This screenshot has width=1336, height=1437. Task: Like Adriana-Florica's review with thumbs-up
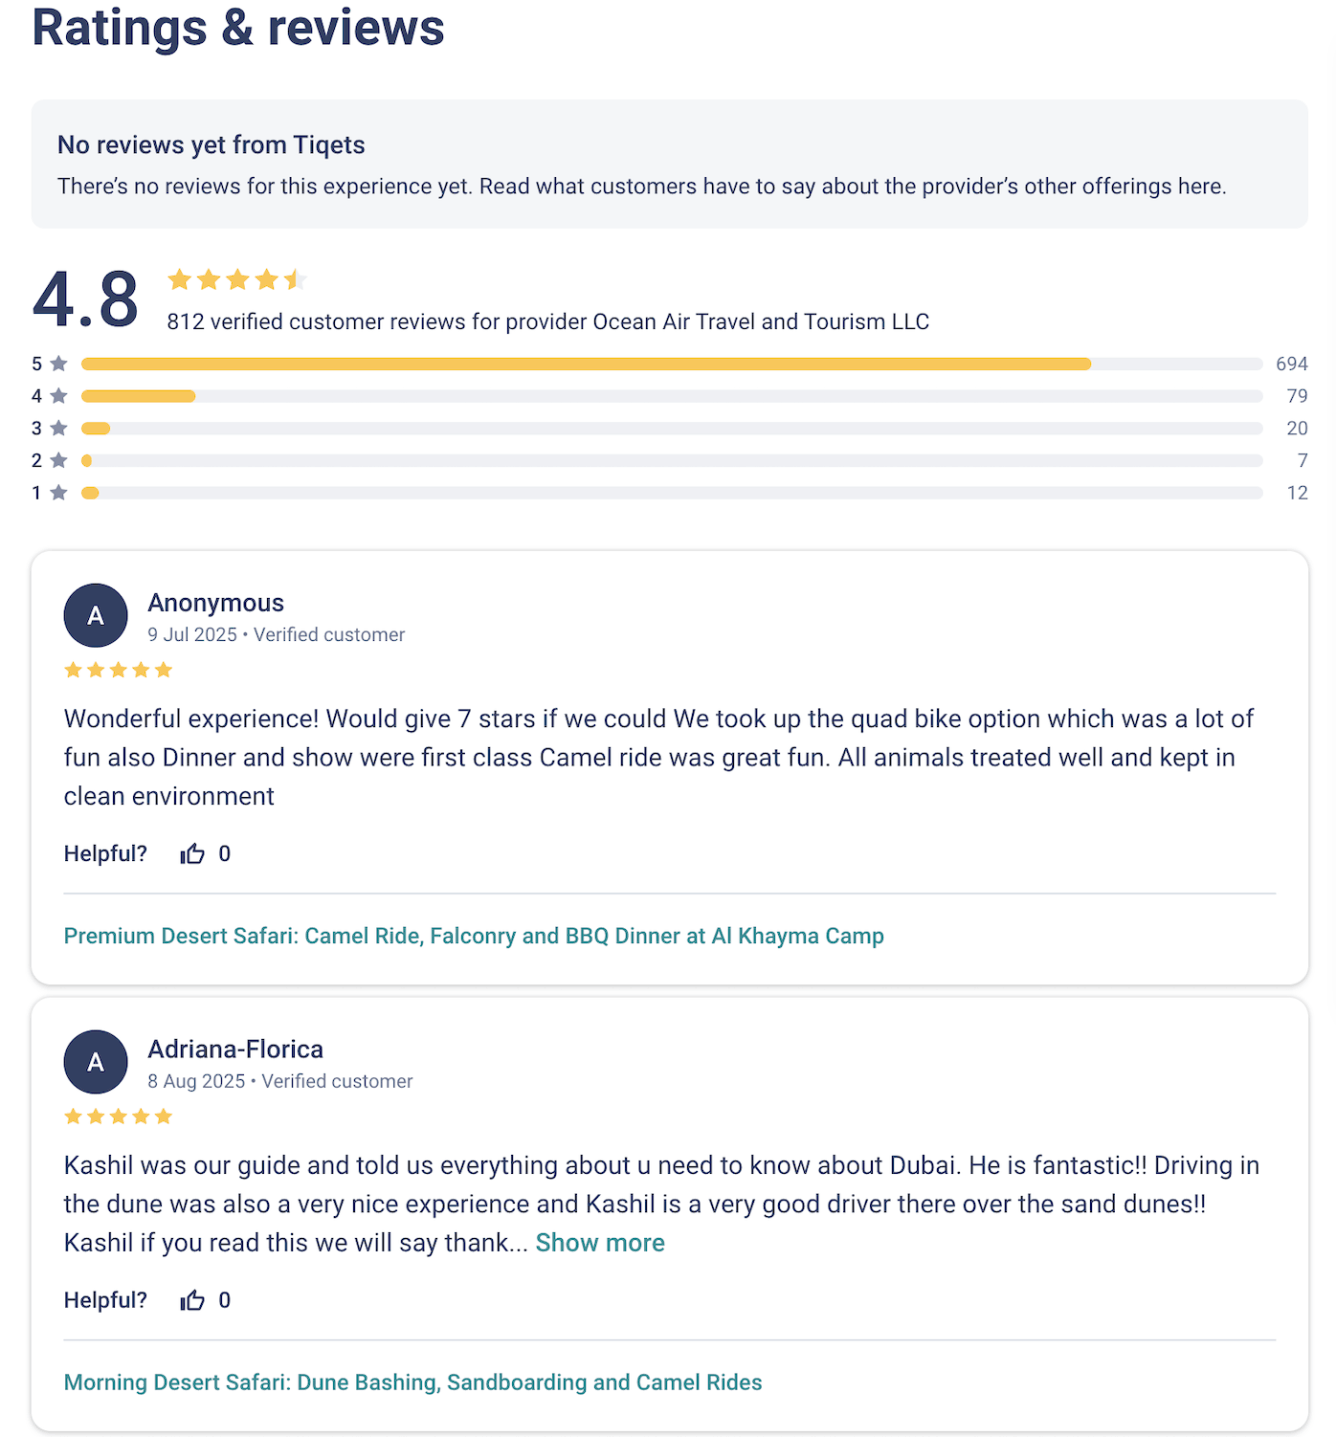pos(192,1300)
